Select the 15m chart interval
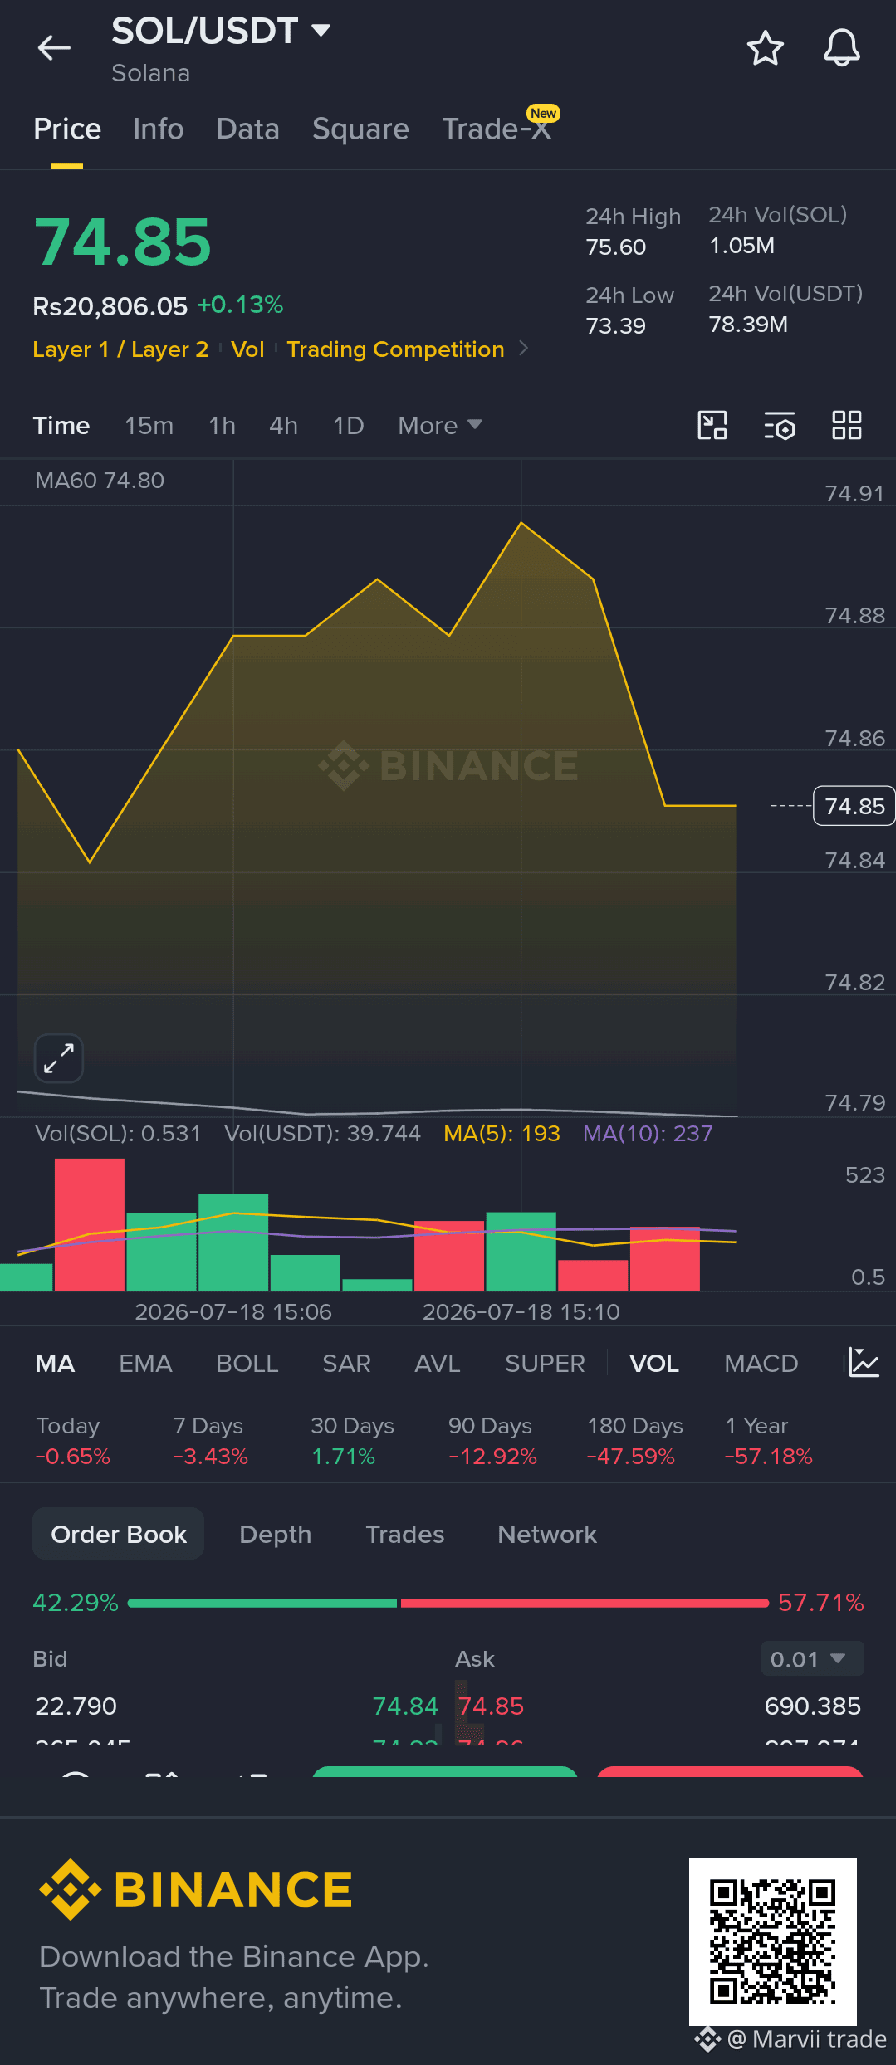The height and width of the screenshot is (2065, 896). (x=149, y=426)
